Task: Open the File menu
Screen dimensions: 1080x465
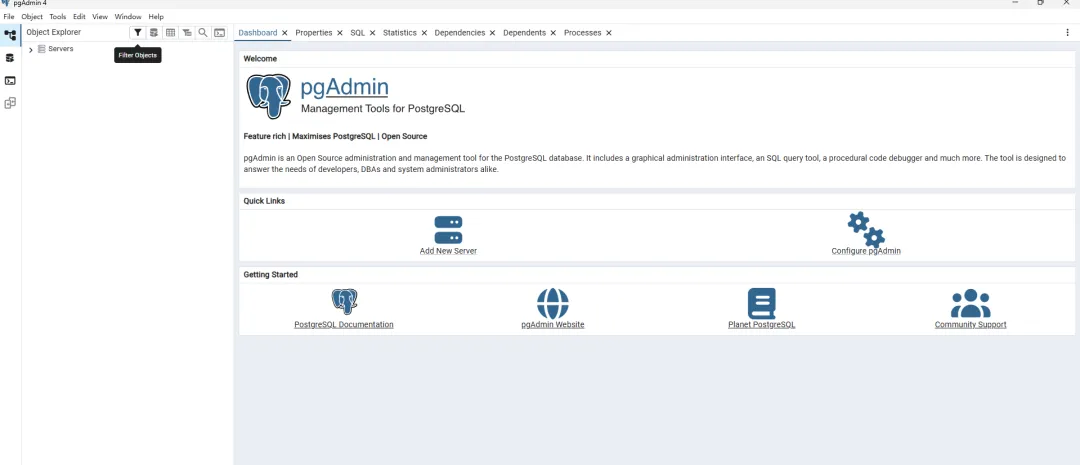Action: 9,17
